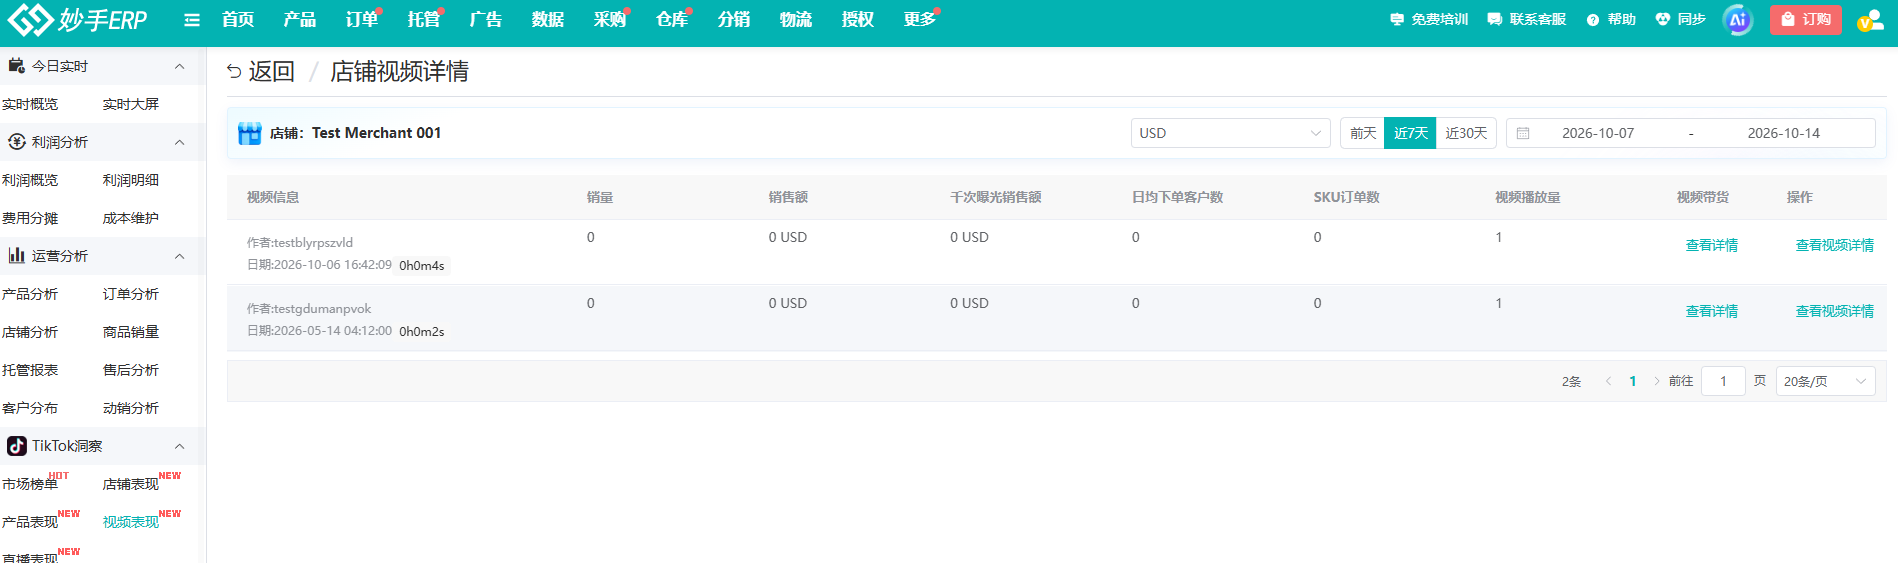Open the 托管 top menu
The image size is (1898, 563).
tap(424, 20)
